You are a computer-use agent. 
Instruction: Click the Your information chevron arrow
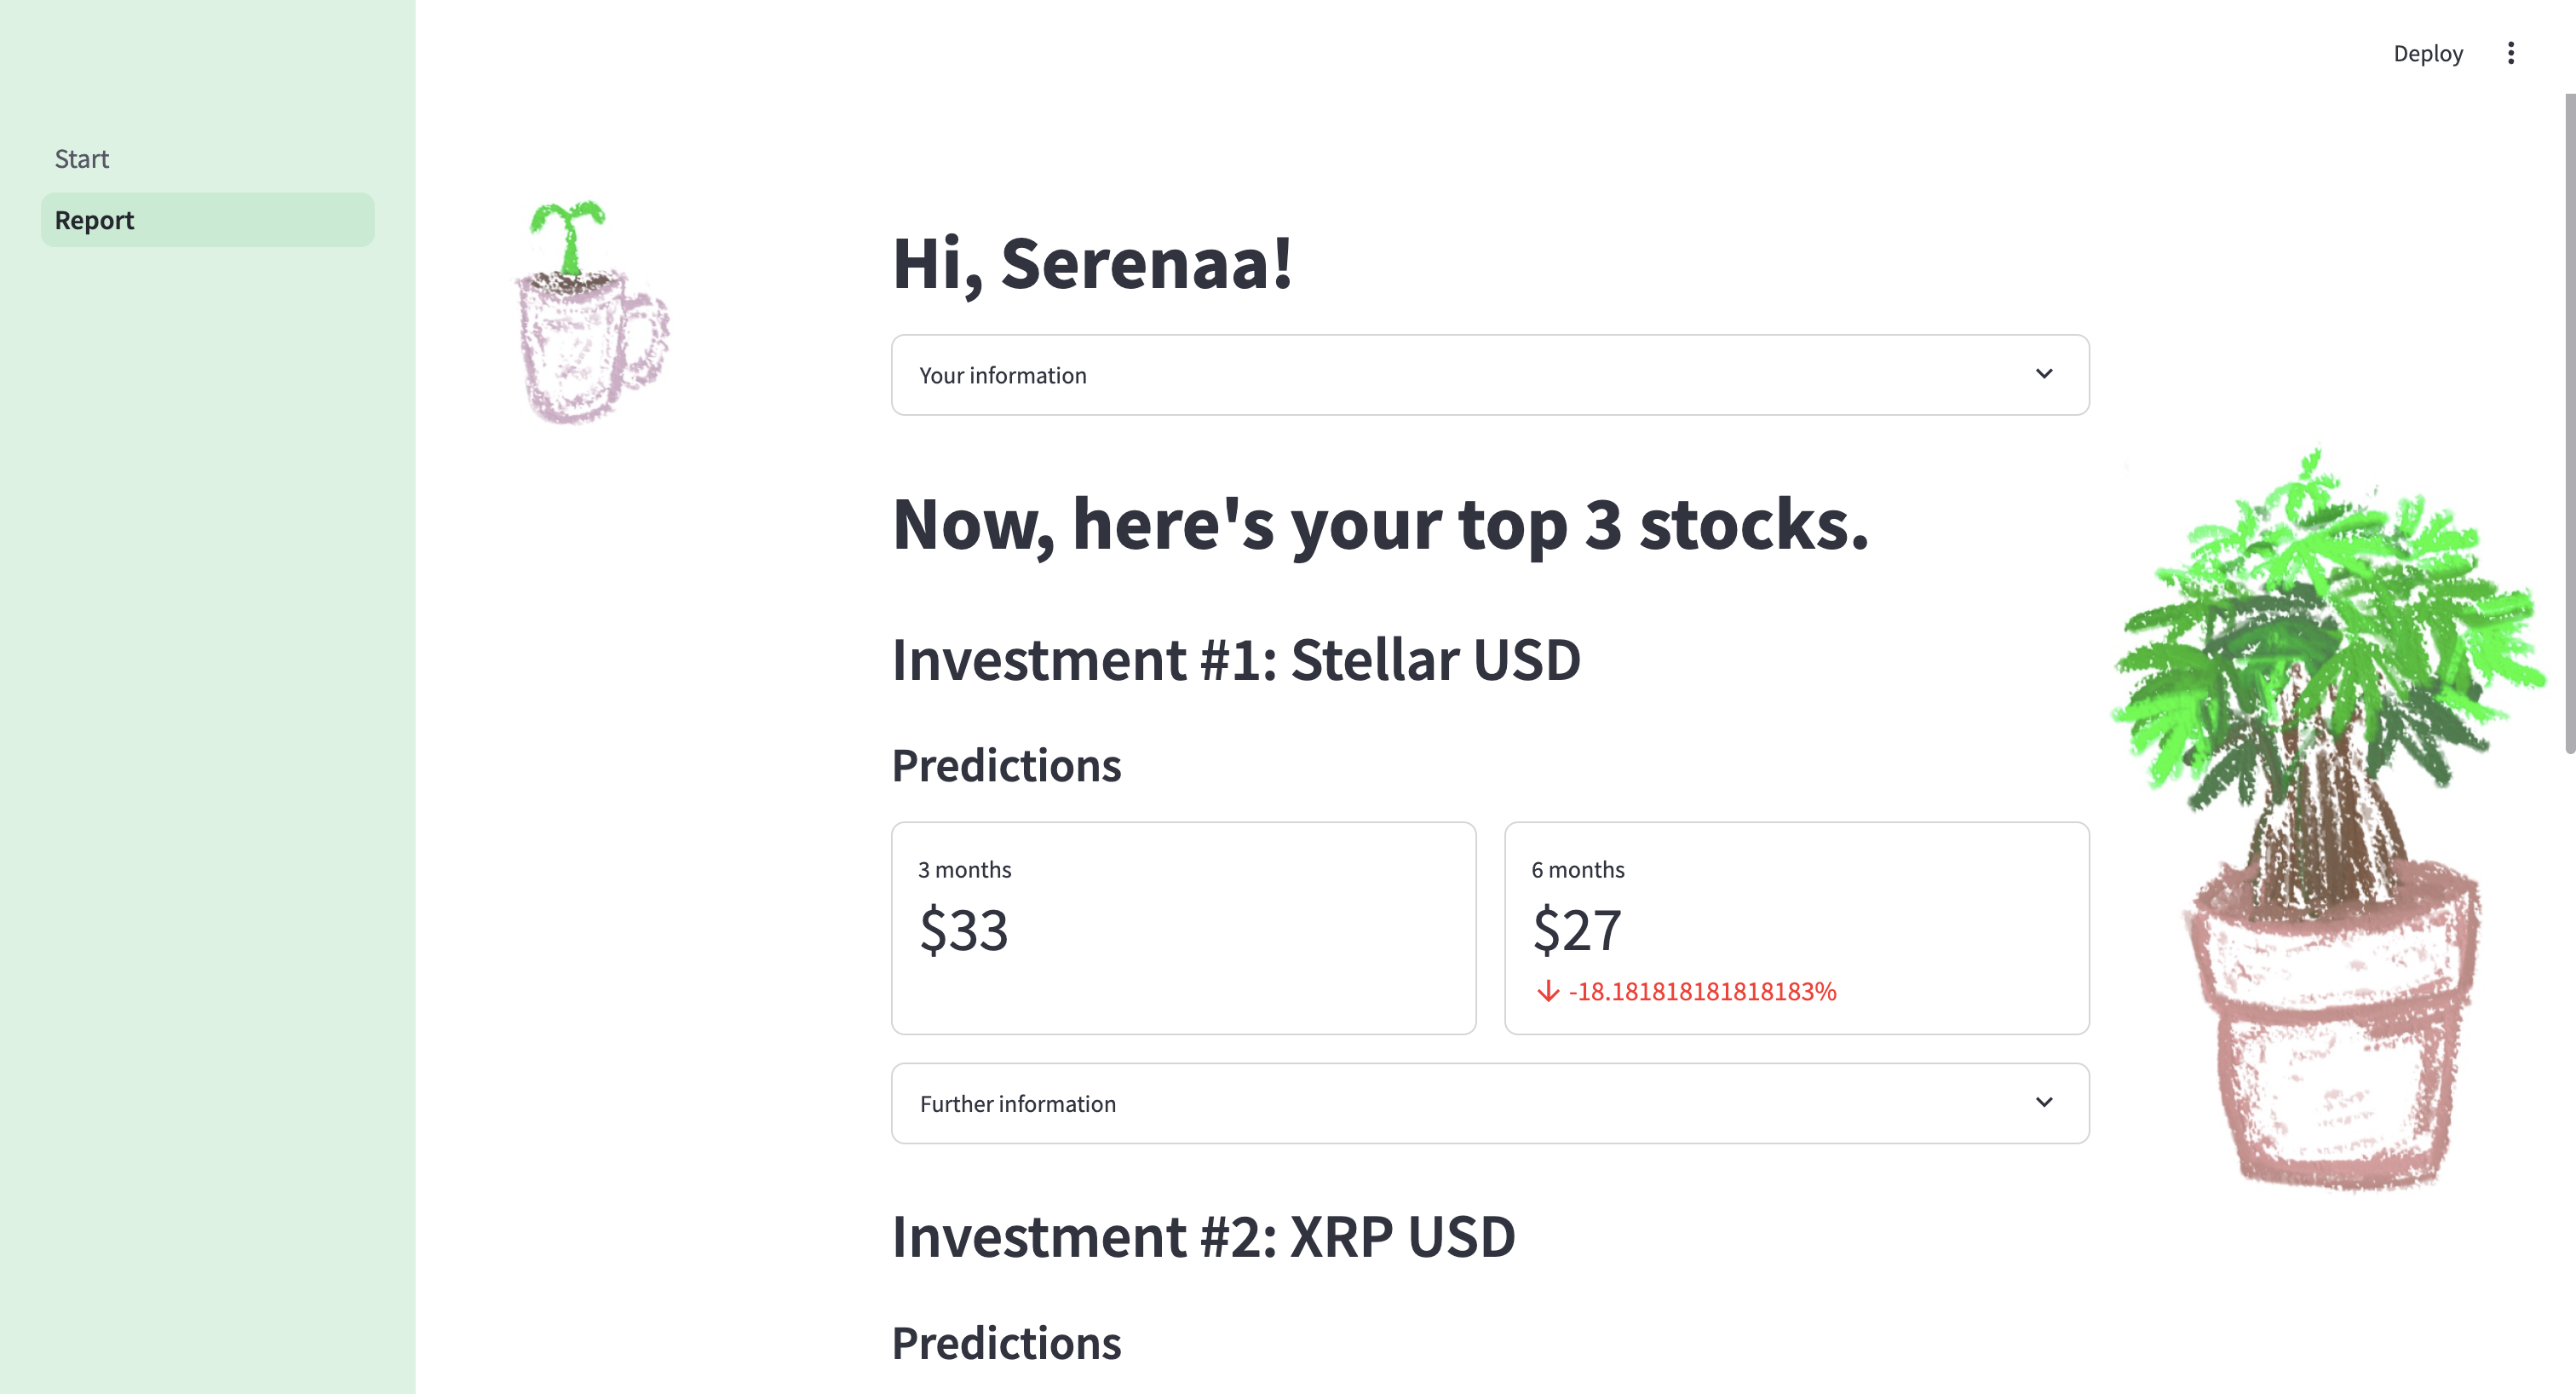click(x=2043, y=374)
